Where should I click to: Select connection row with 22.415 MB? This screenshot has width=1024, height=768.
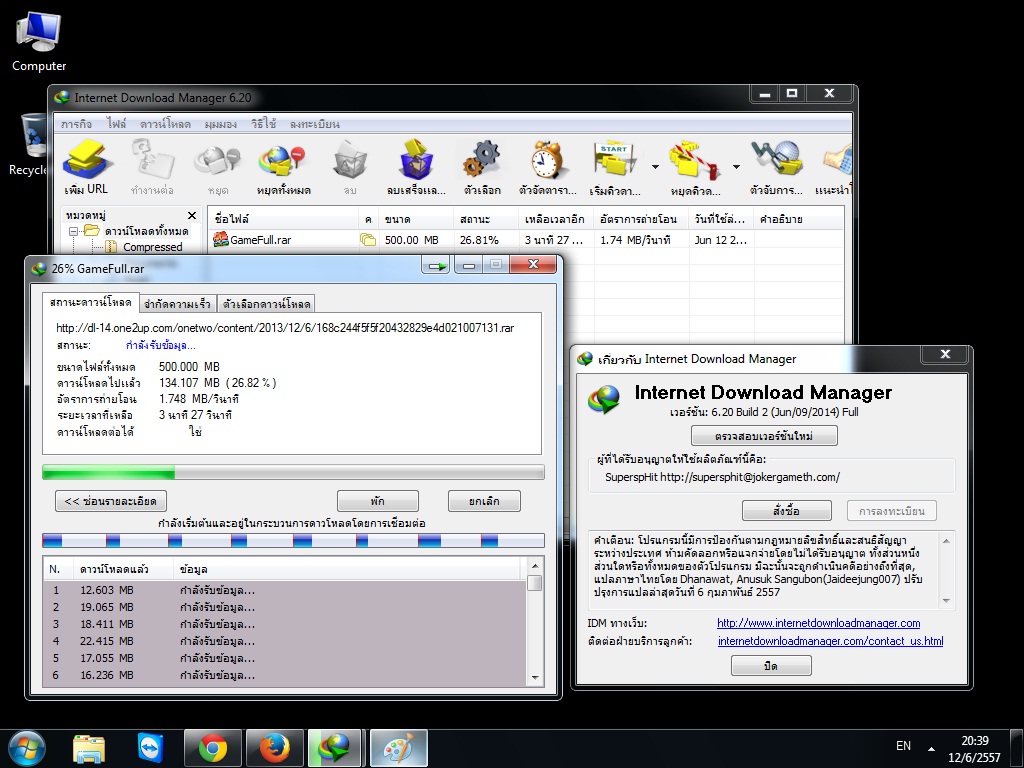point(284,641)
